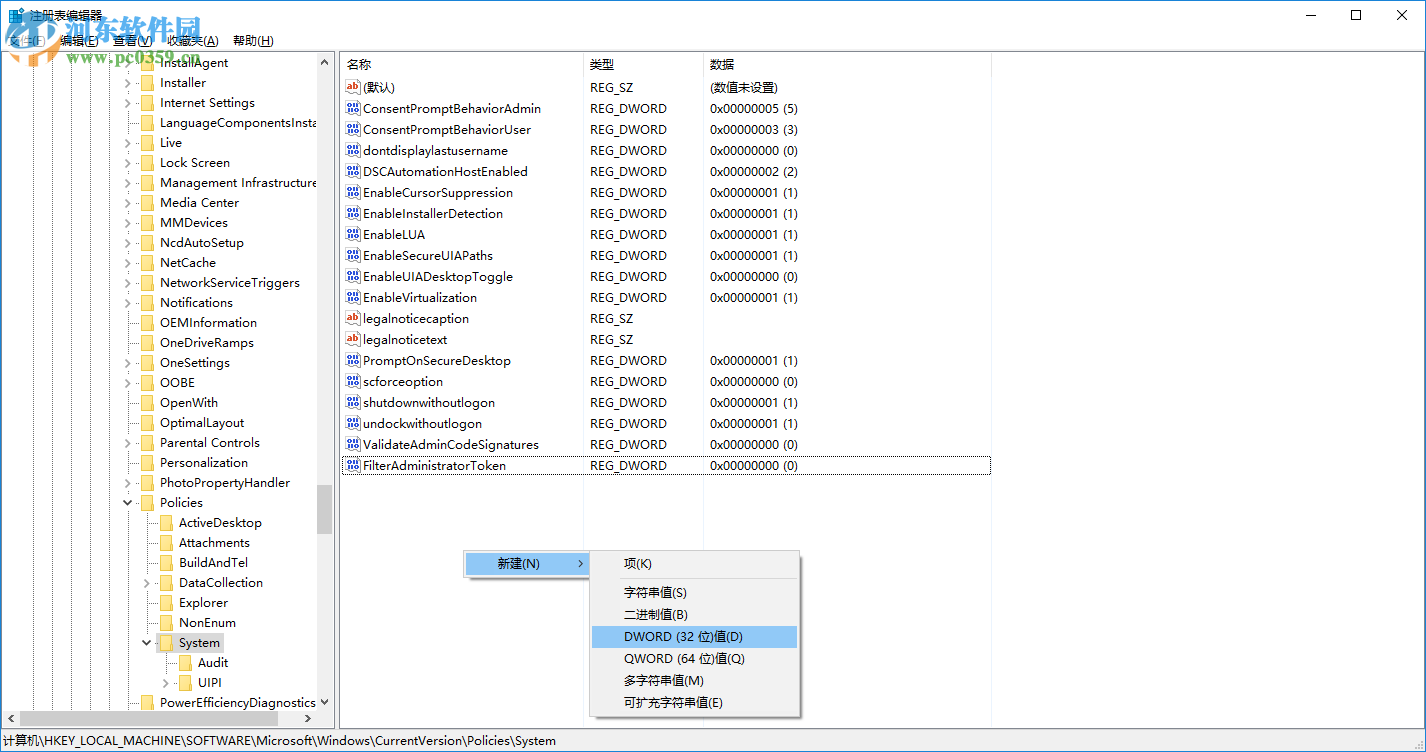
Task: Expand the PowerEfficiencyDiagnostics branch
Action: coord(126,702)
